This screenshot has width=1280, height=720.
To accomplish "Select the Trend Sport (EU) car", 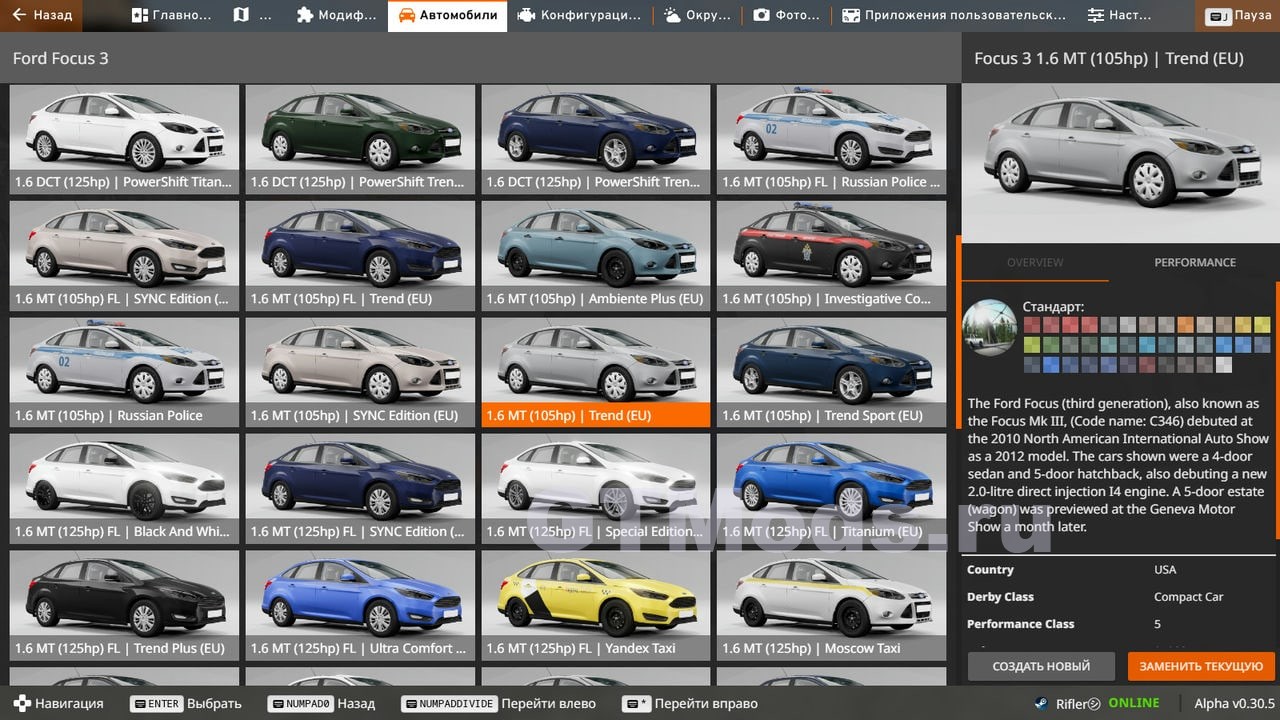I will point(832,372).
